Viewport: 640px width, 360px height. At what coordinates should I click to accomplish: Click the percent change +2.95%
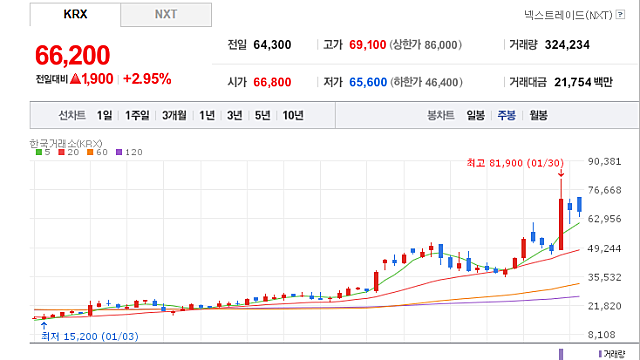tap(147, 79)
